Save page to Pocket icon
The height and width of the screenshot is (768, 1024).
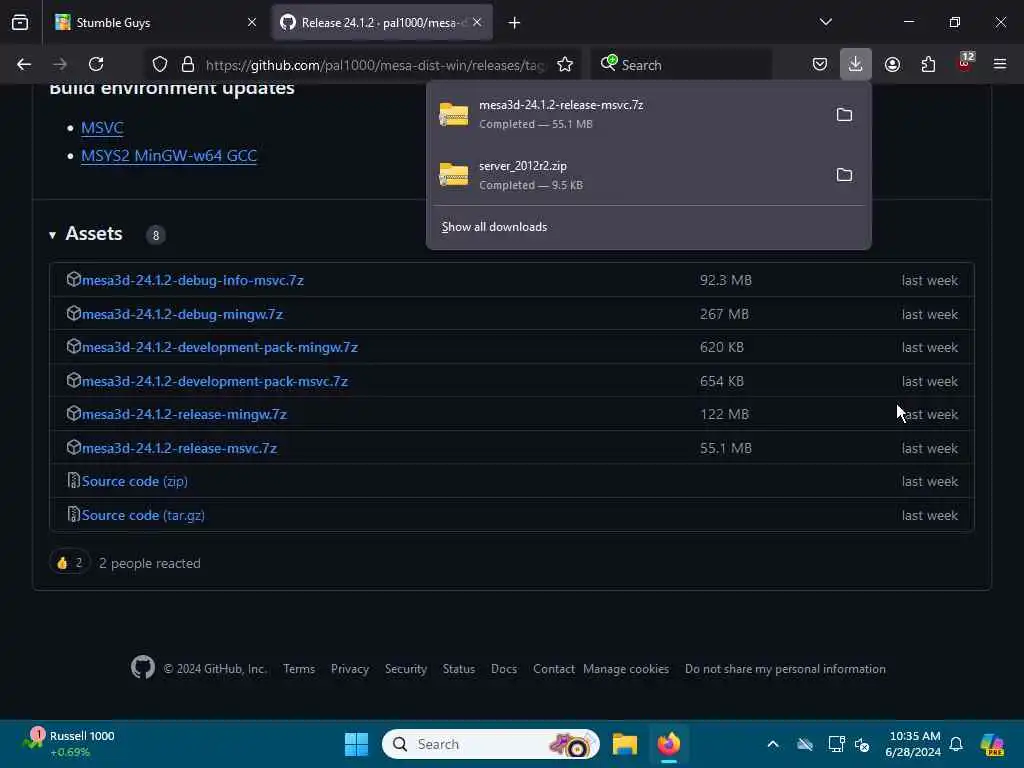820,64
